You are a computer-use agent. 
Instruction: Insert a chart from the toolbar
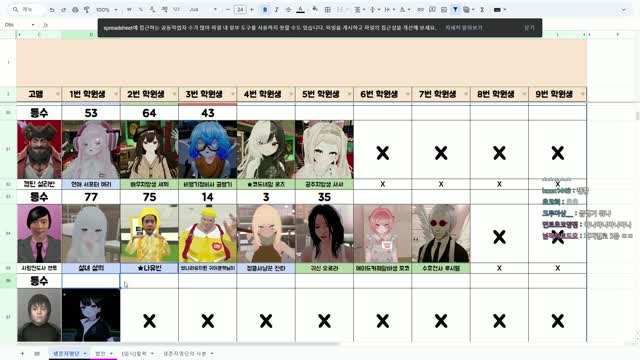(444, 9)
